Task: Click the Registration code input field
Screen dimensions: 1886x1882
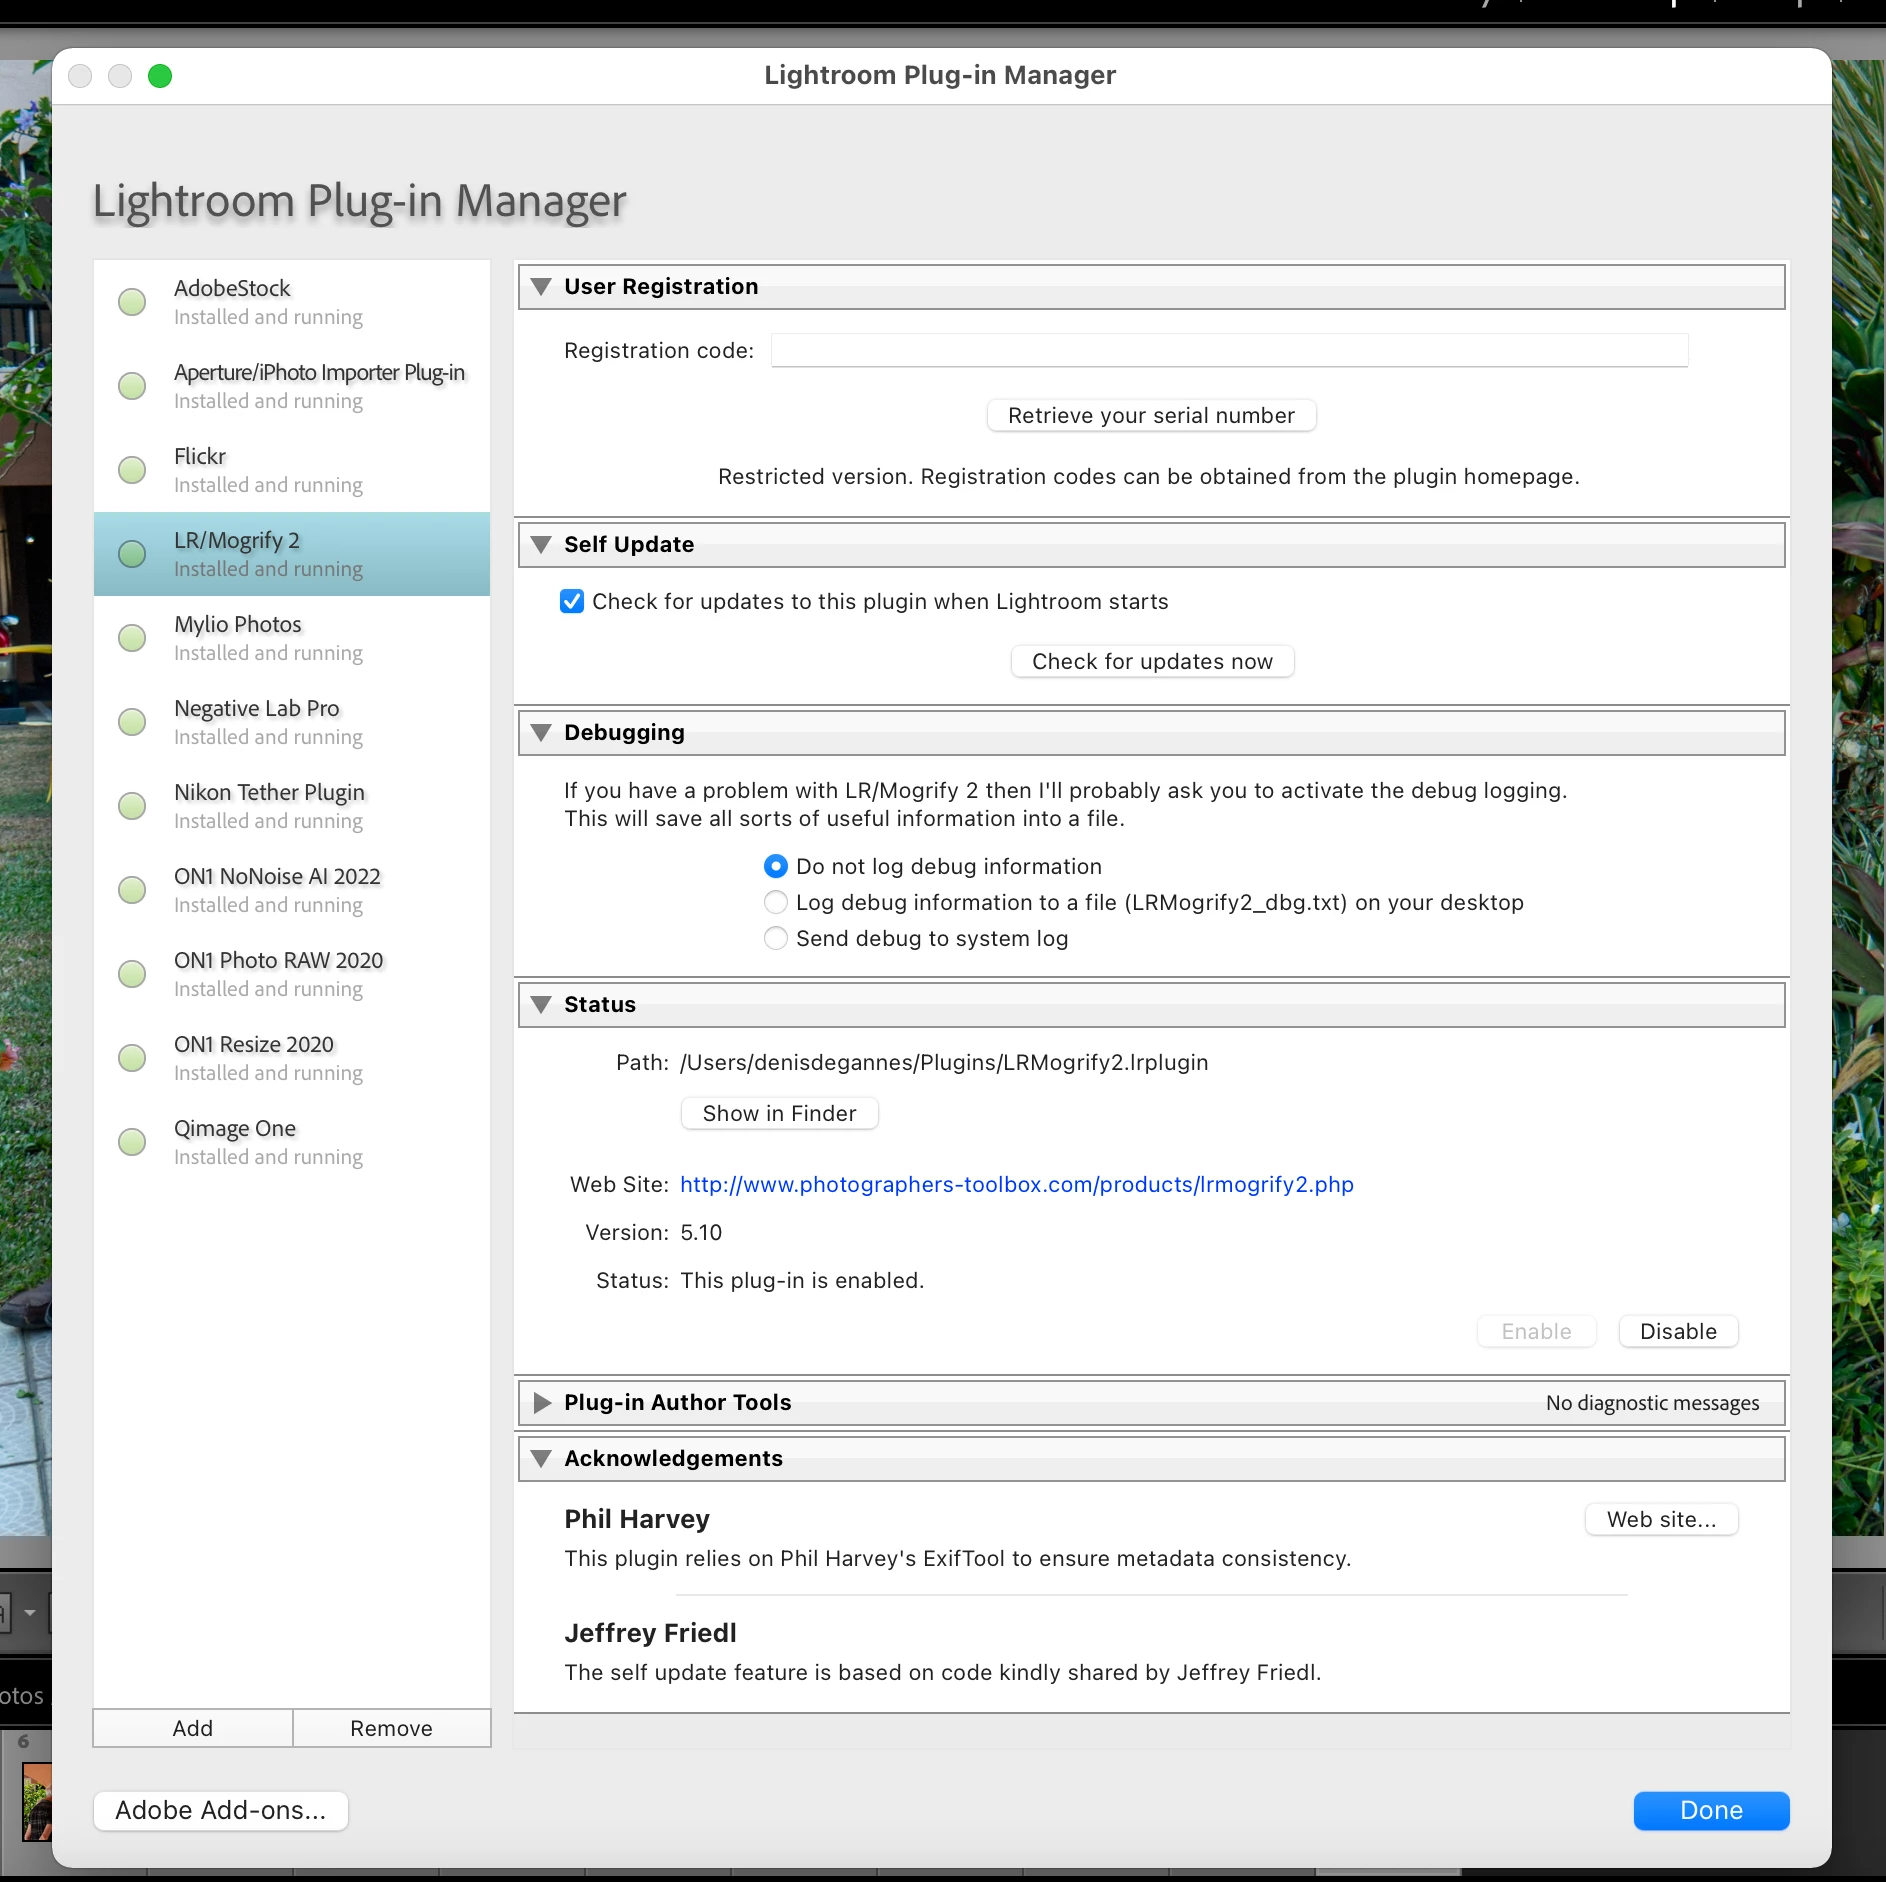Action: [1229, 350]
